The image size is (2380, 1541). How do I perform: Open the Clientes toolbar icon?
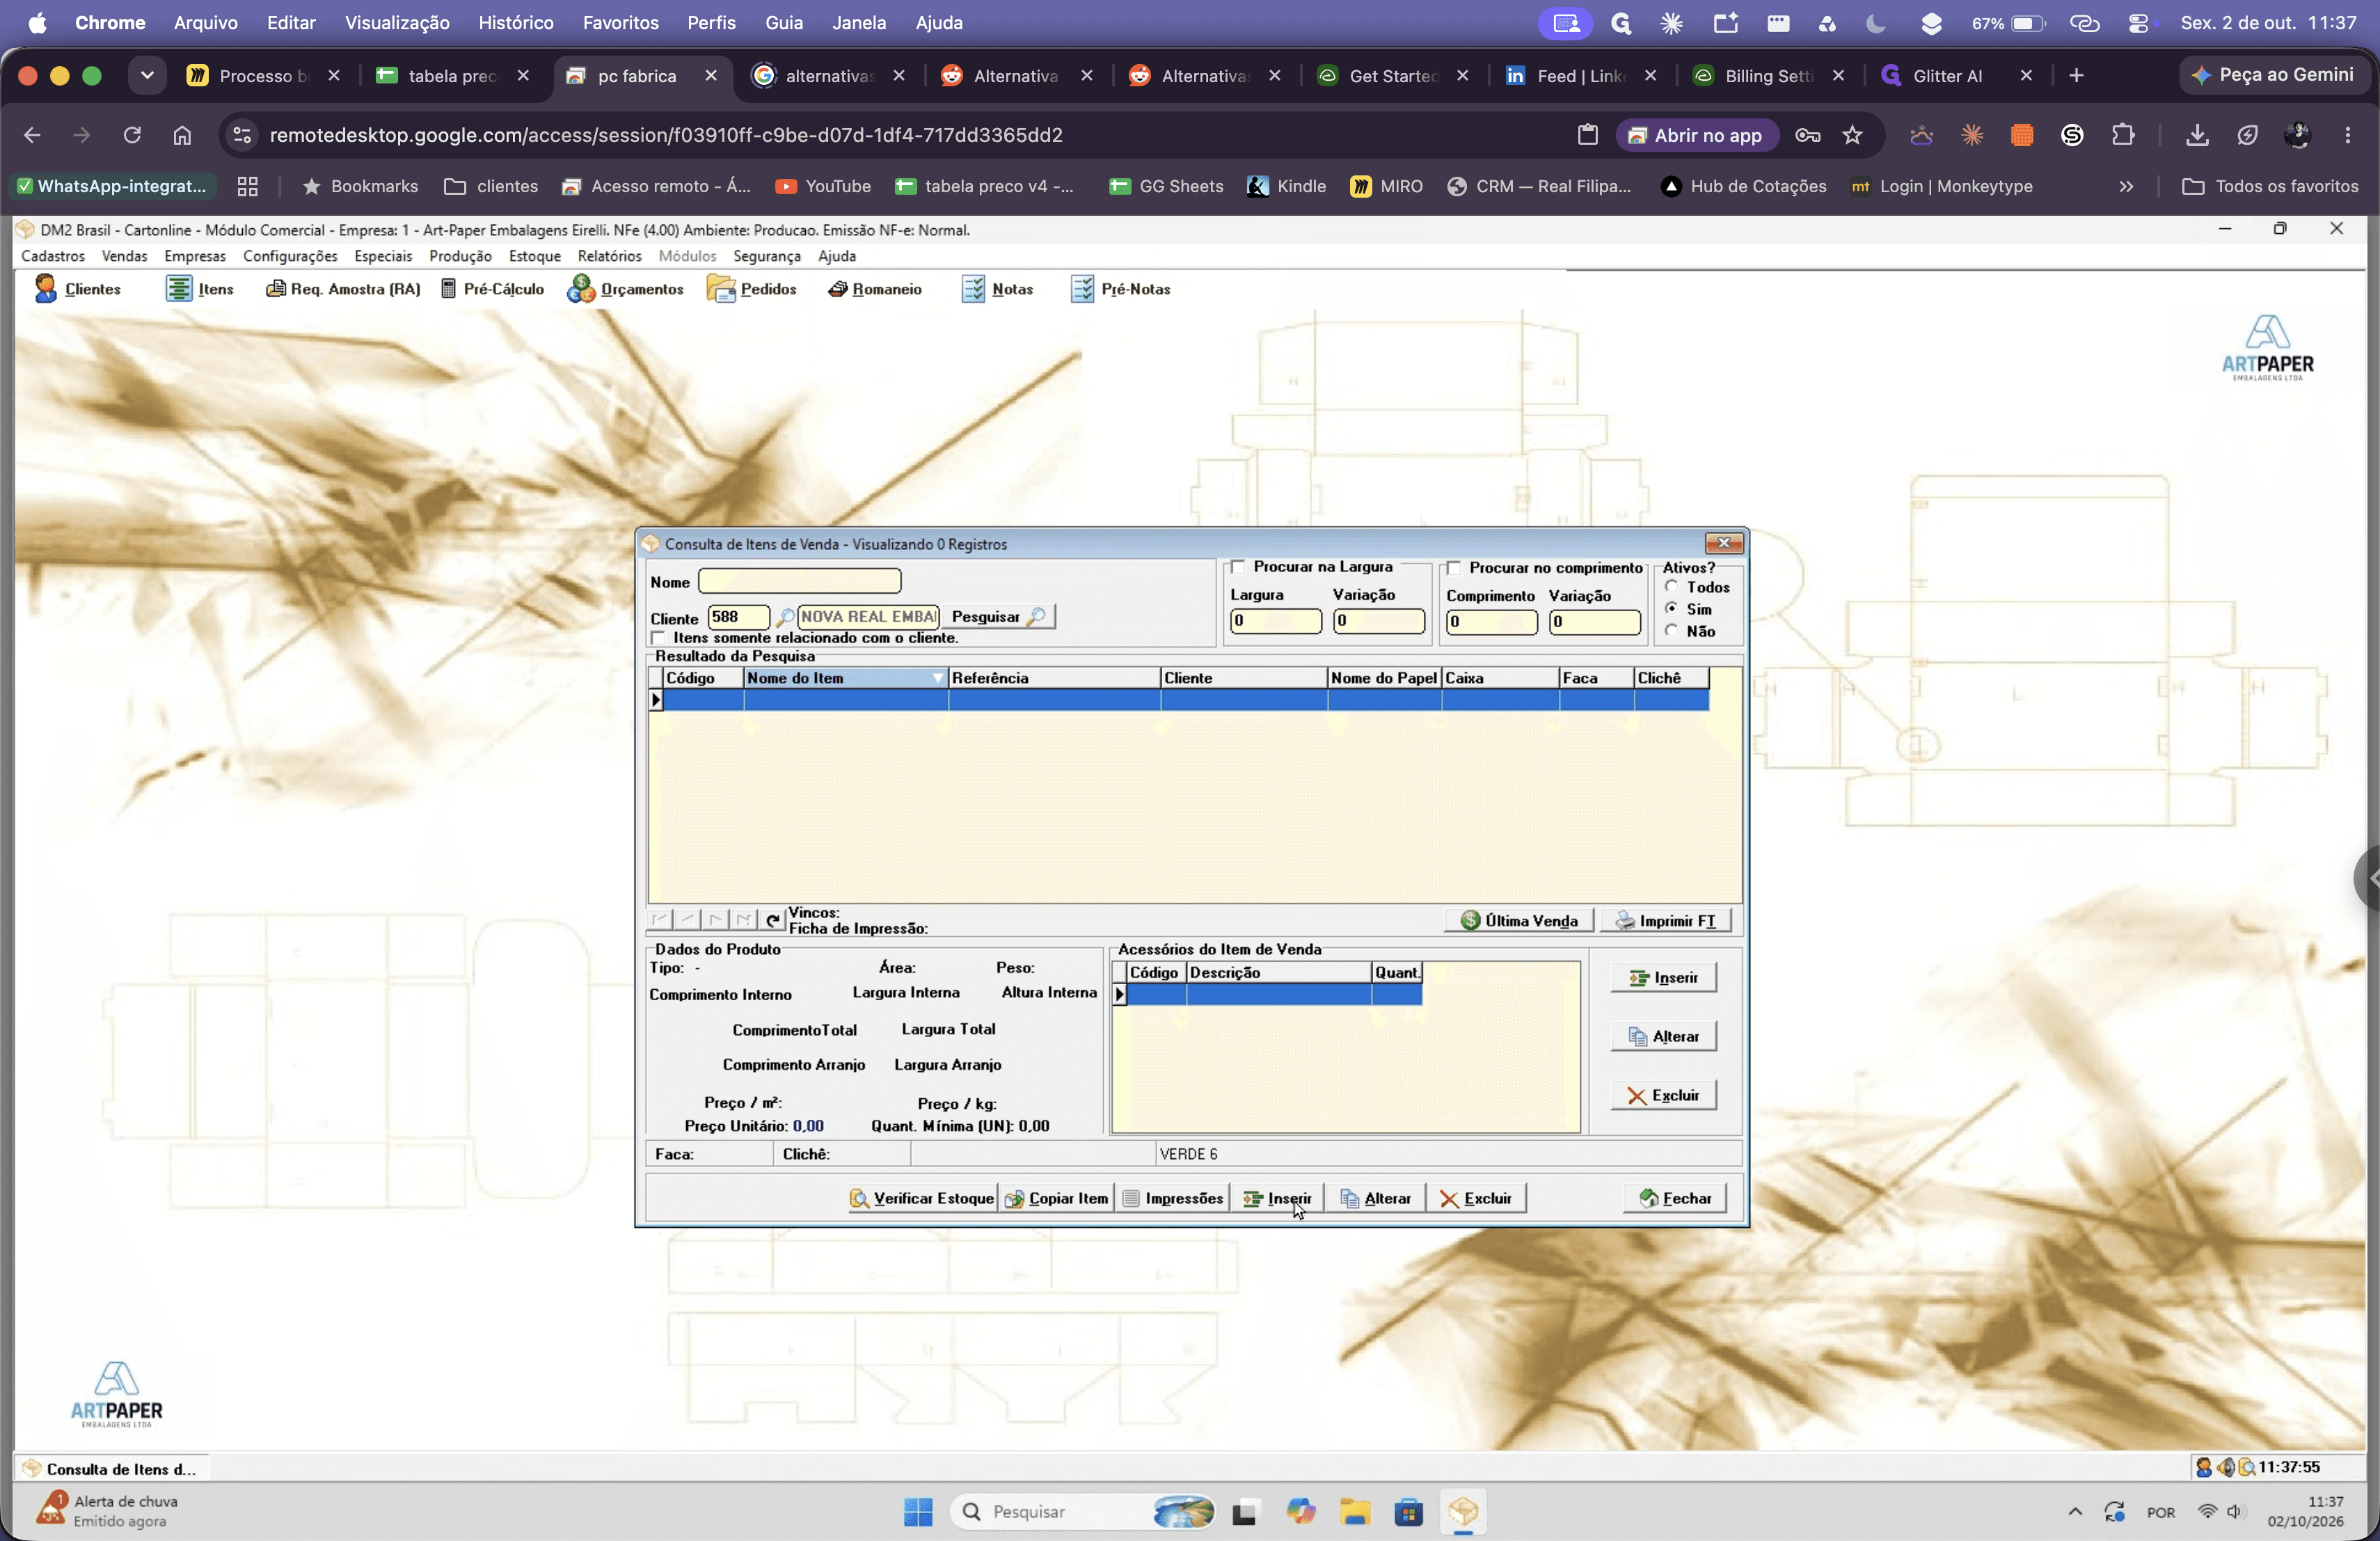77,289
